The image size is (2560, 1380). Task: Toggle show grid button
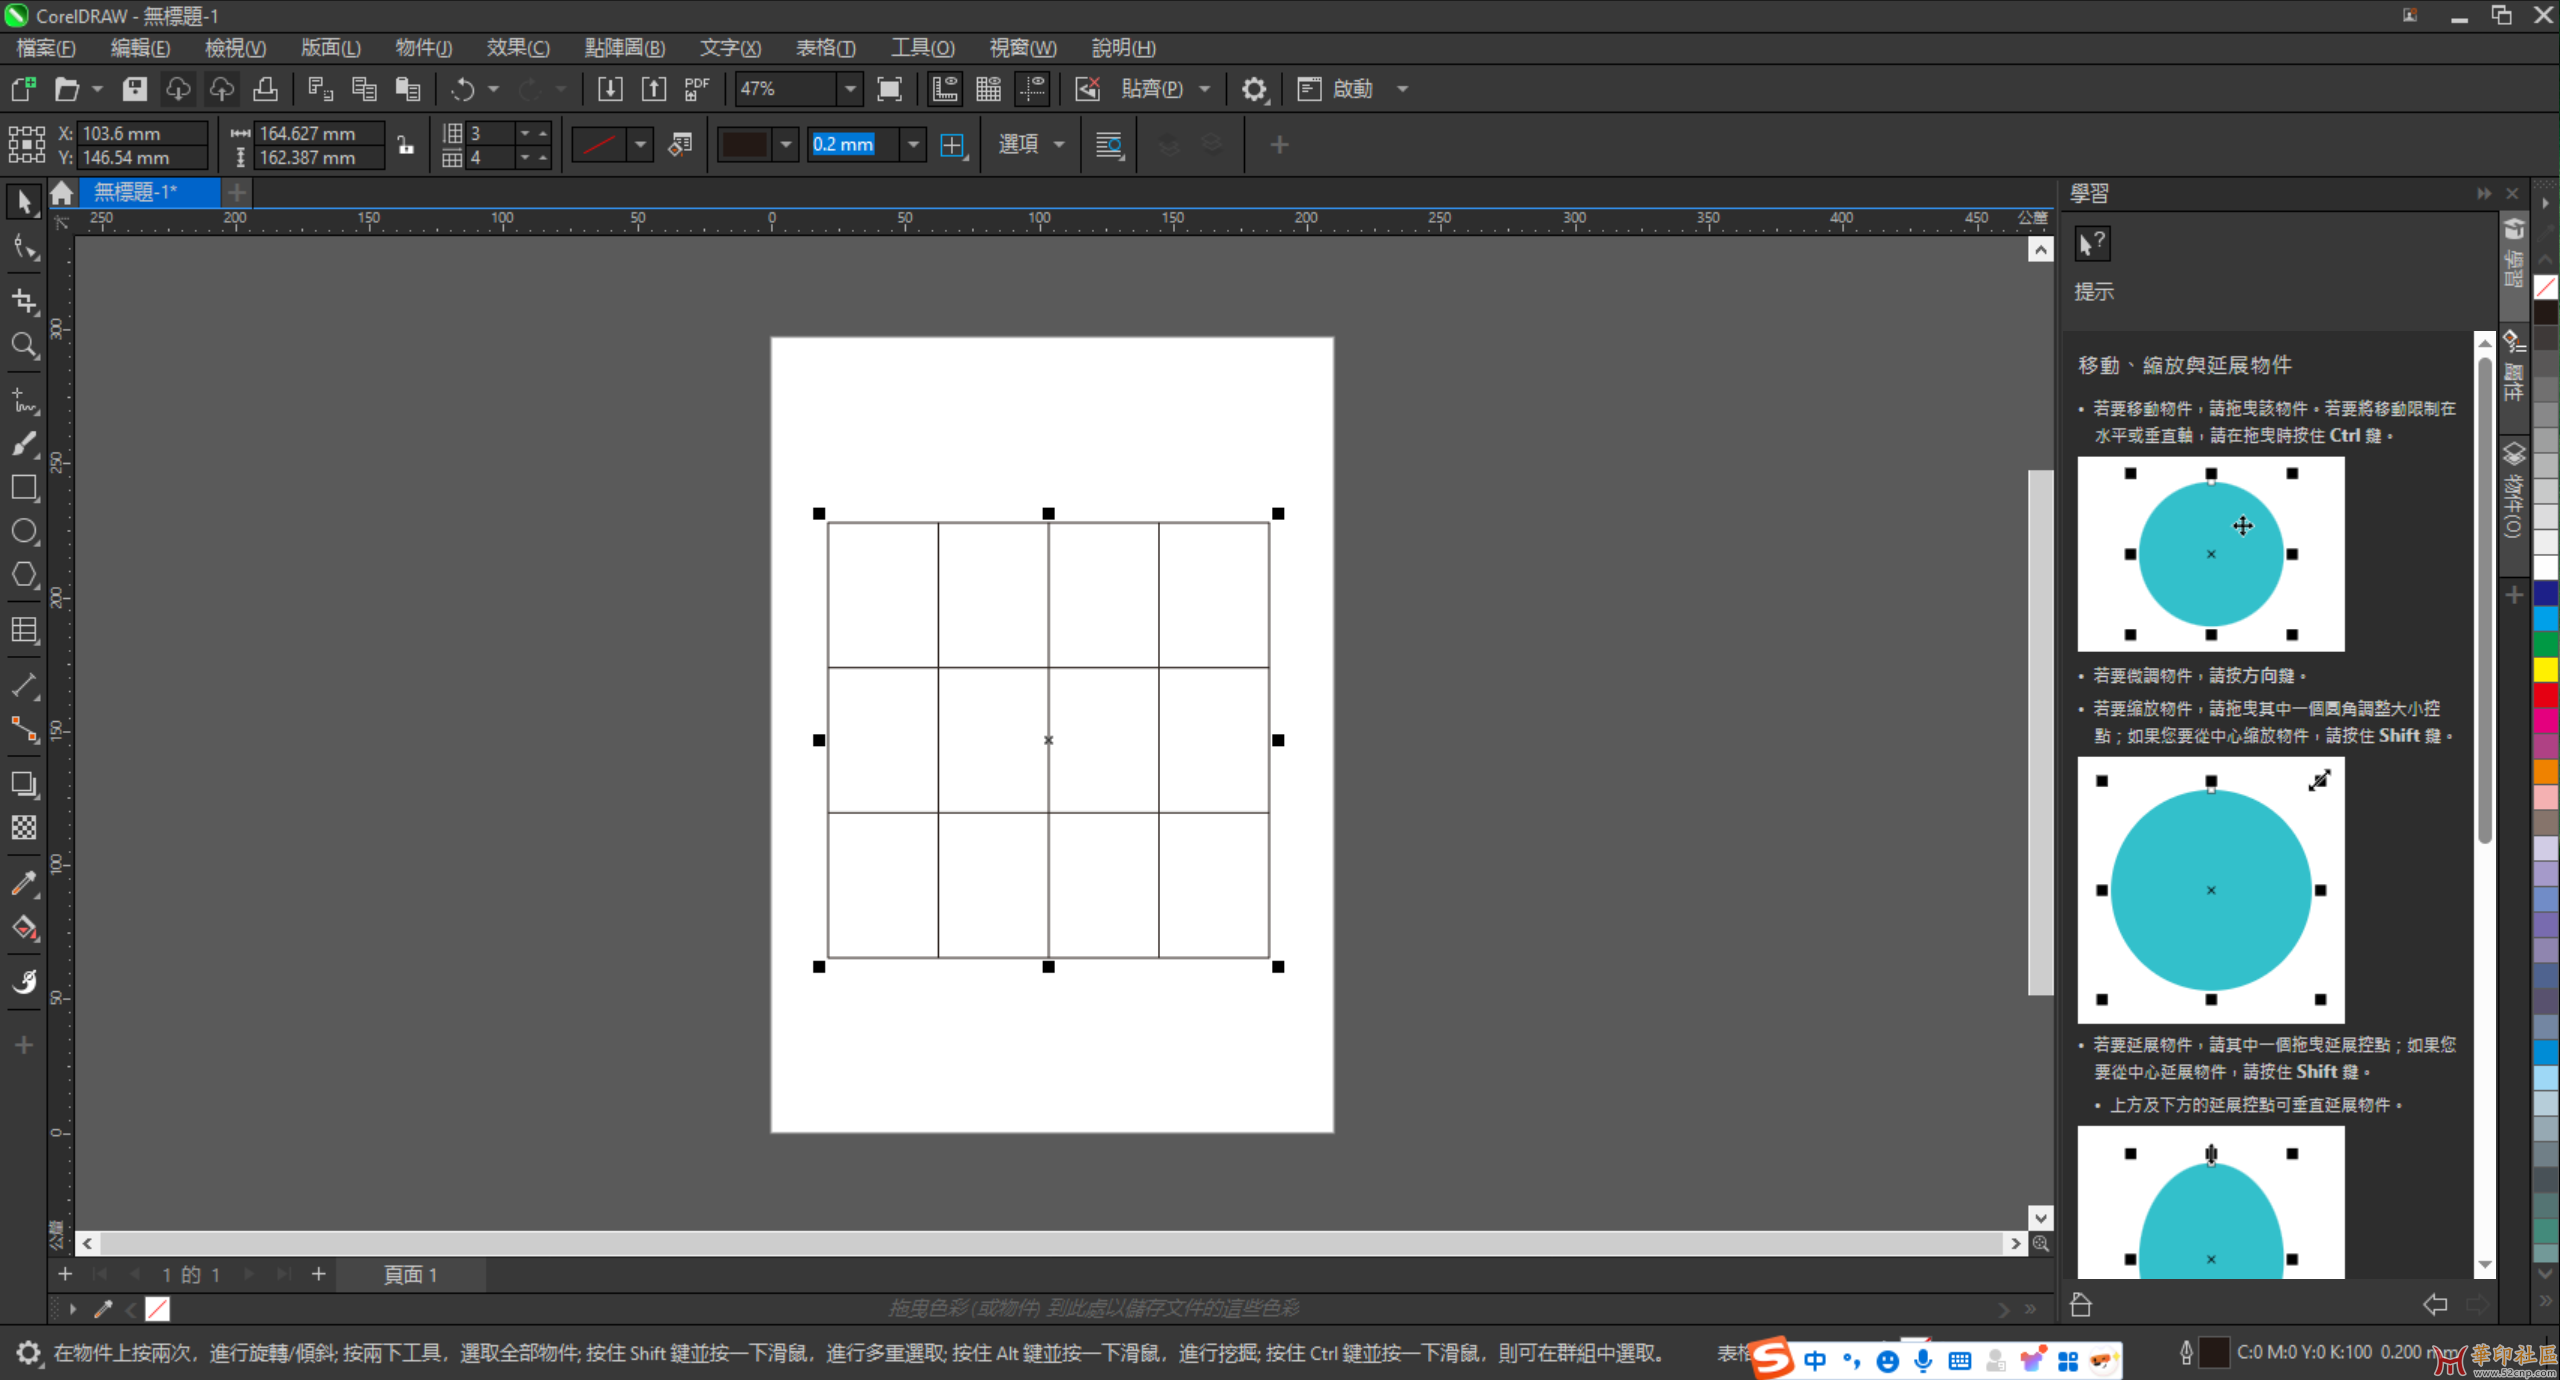coord(988,89)
